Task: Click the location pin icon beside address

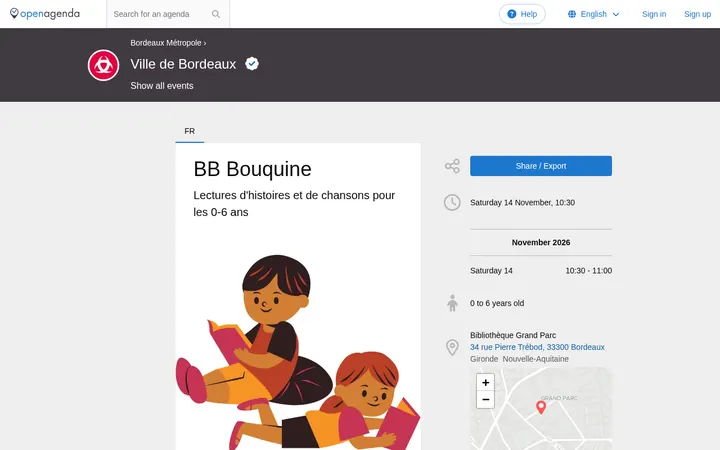Action: point(452,347)
